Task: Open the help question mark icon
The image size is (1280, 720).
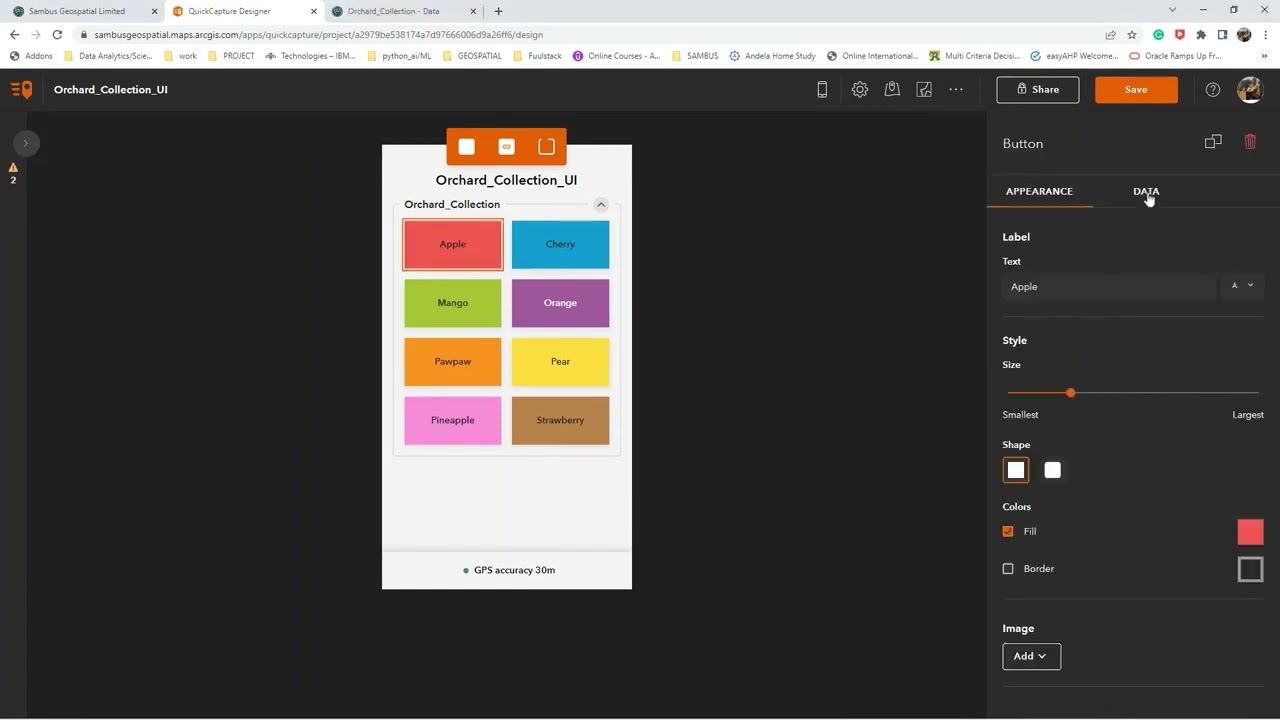Action: 1212,89
